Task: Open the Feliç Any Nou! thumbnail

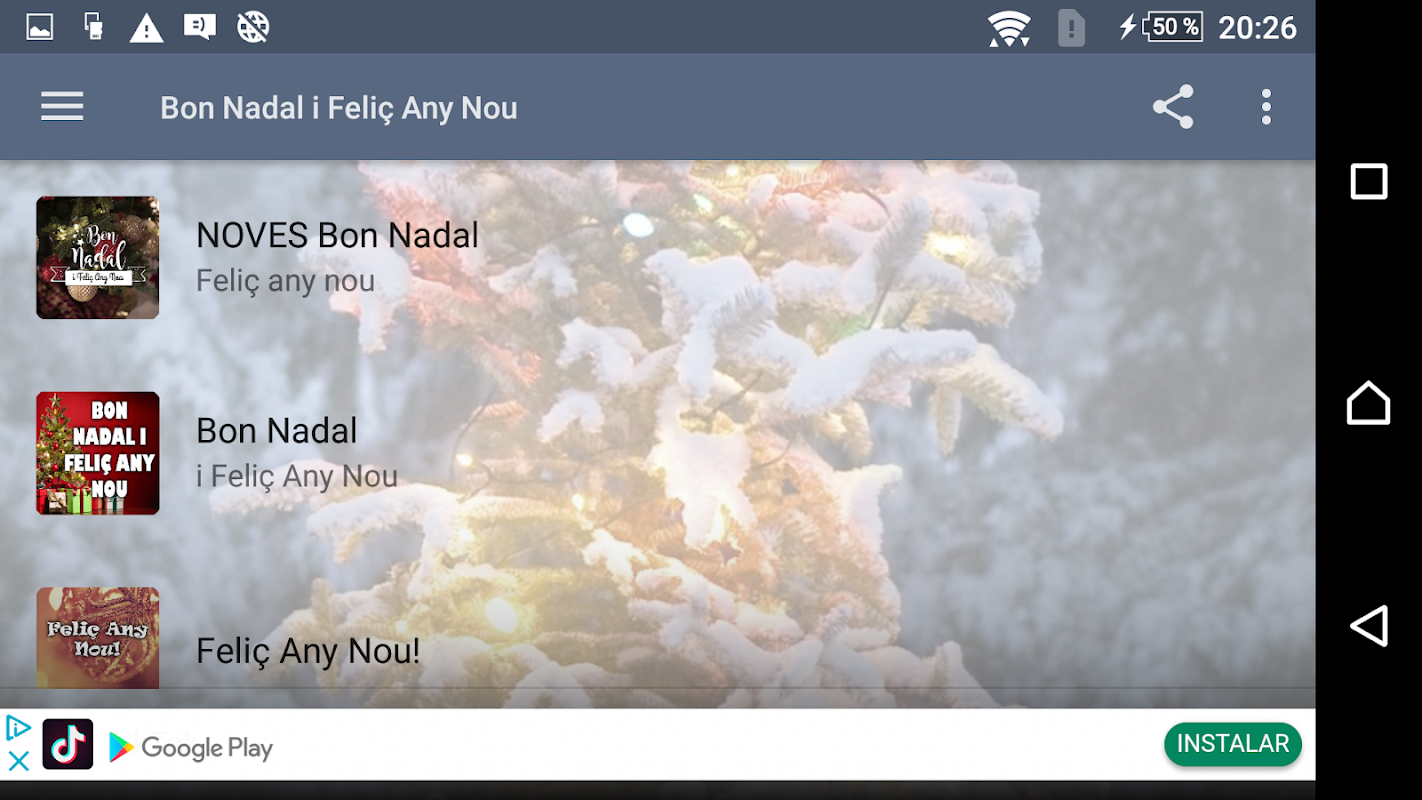Action: click(x=98, y=638)
